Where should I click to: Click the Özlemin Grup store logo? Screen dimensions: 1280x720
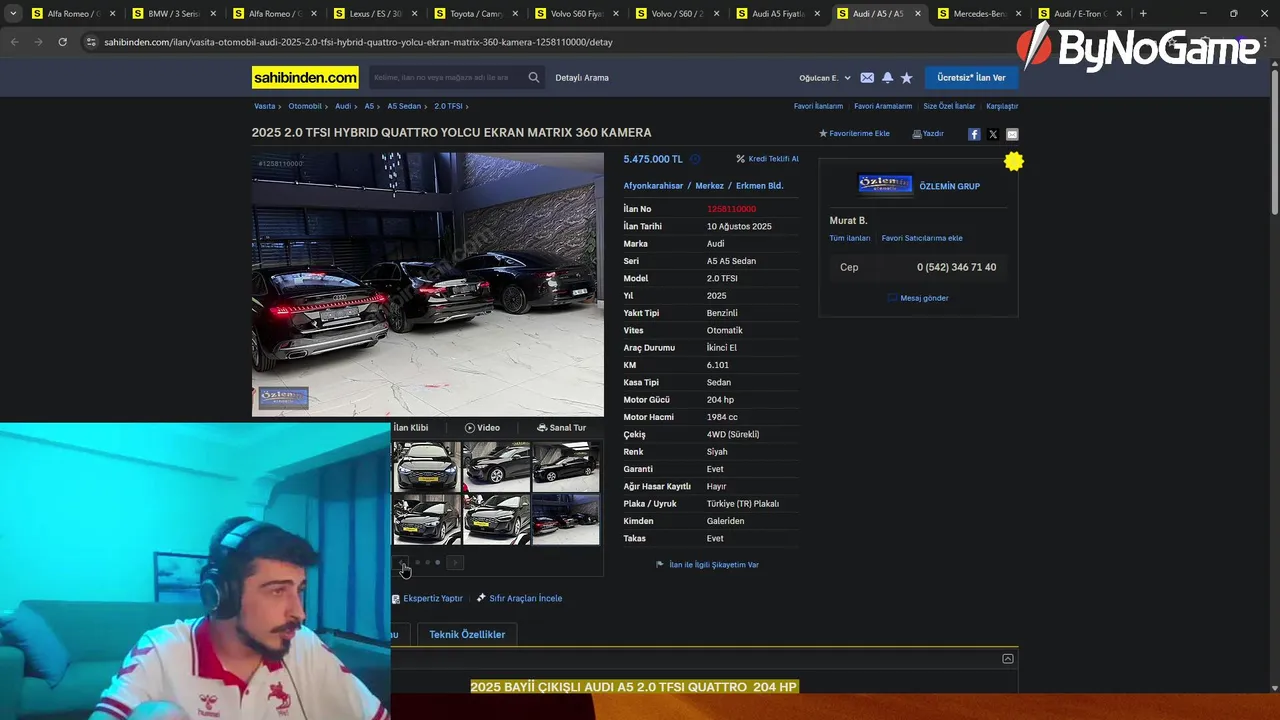pos(885,185)
